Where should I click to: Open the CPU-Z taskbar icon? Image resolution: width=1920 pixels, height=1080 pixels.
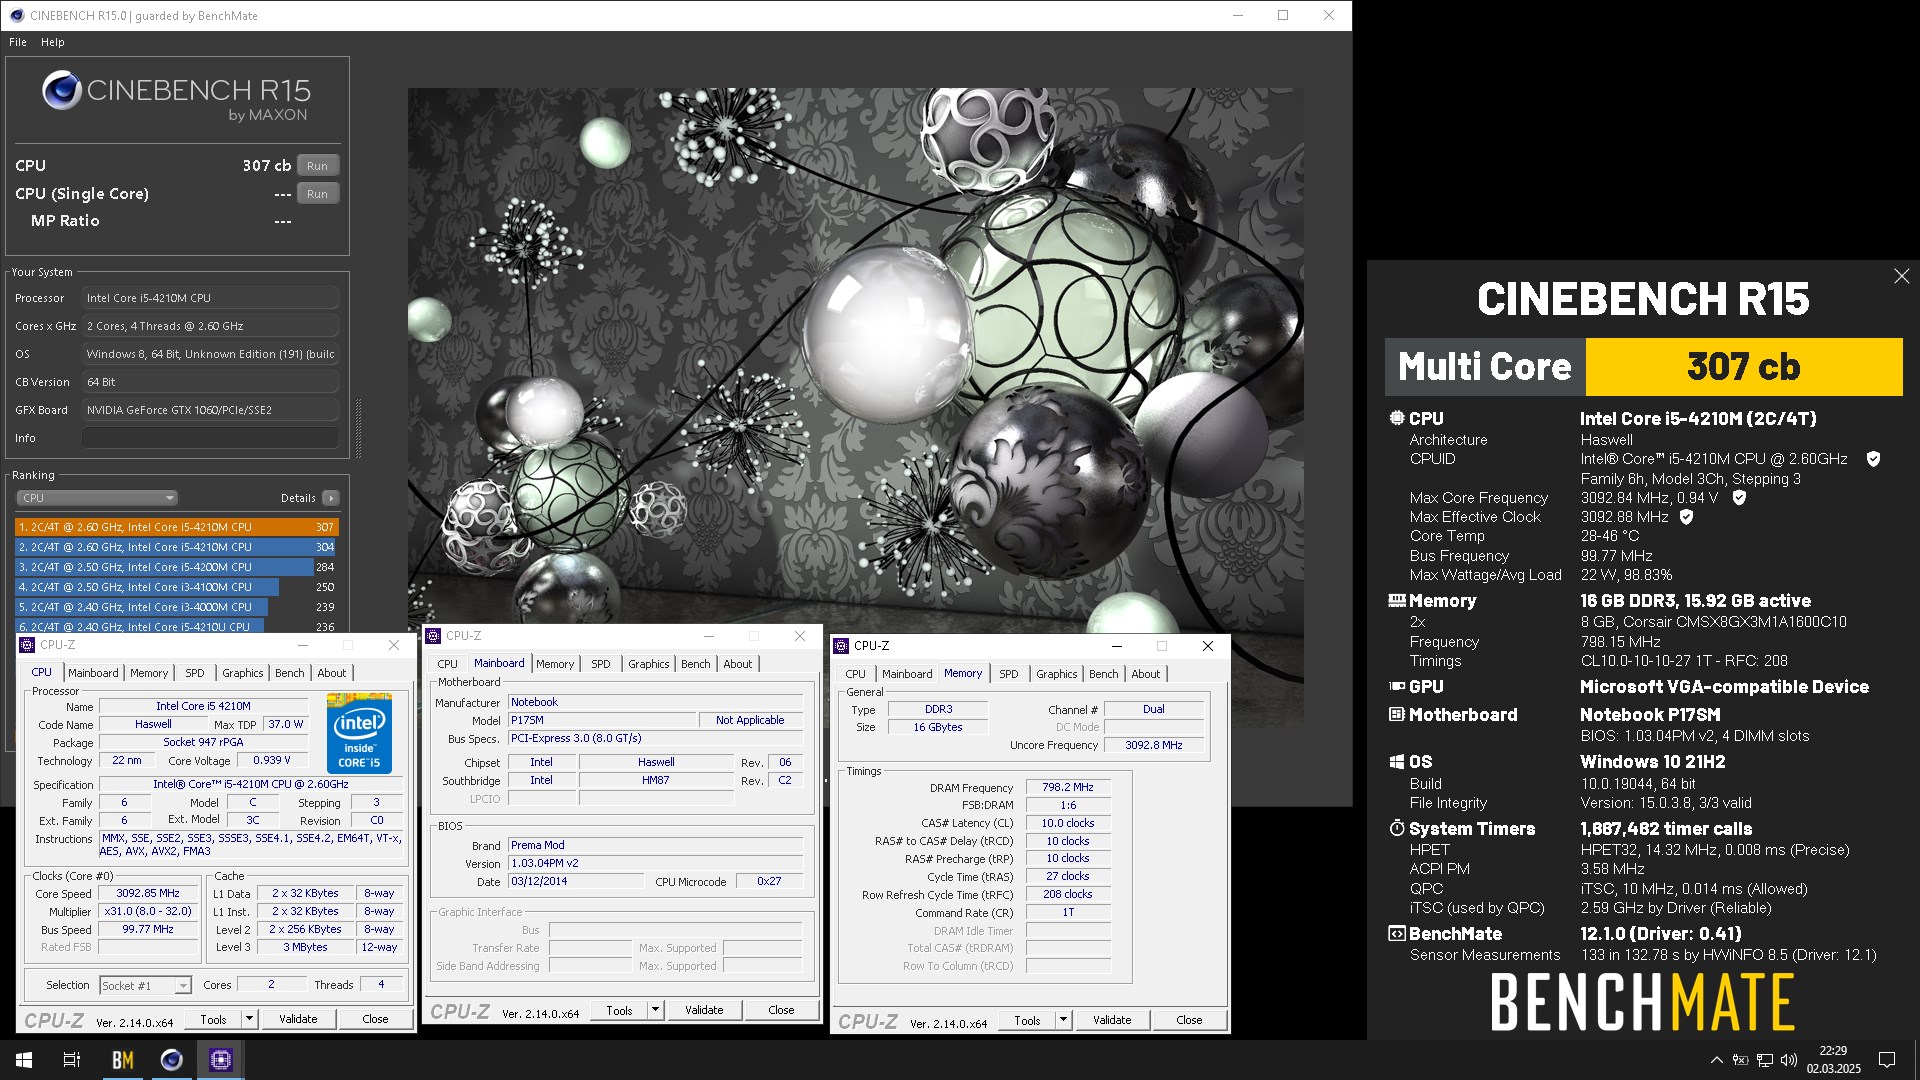220,1060
